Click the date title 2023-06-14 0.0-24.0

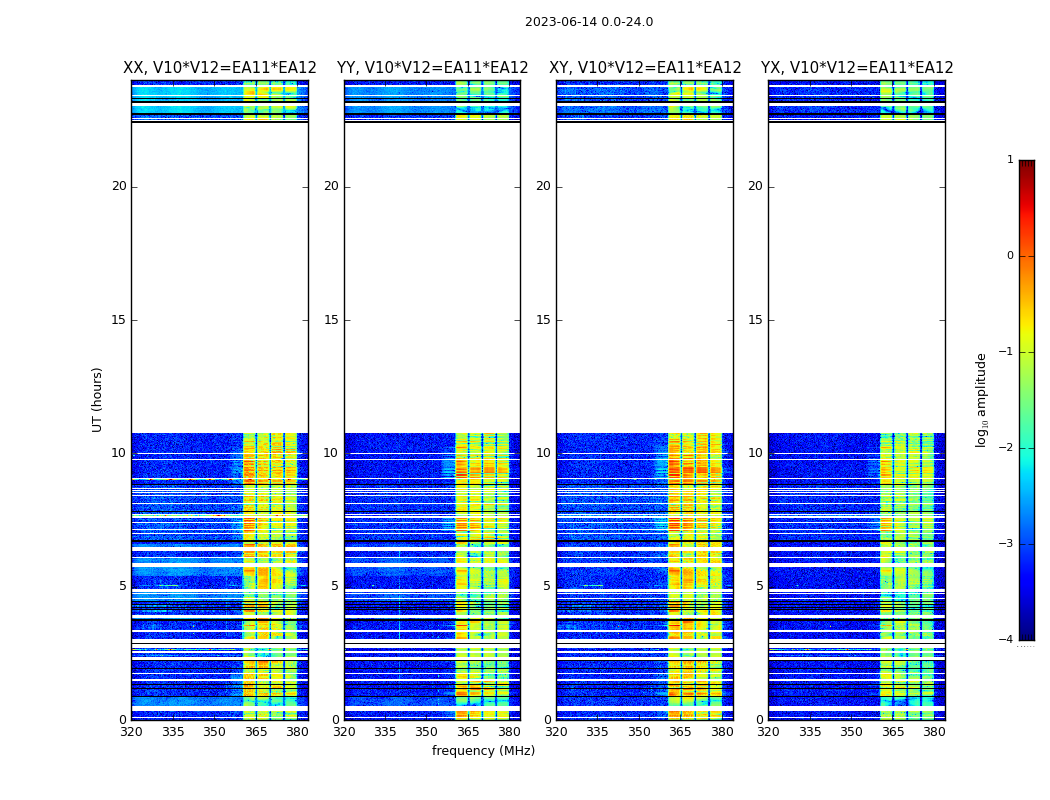[x=588, y=22]
